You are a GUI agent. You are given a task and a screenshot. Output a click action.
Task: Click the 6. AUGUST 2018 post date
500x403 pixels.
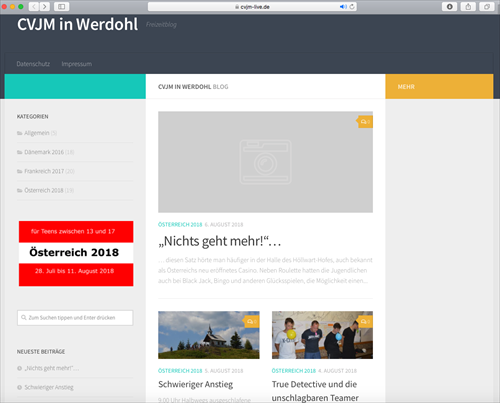tap(224, 225)
